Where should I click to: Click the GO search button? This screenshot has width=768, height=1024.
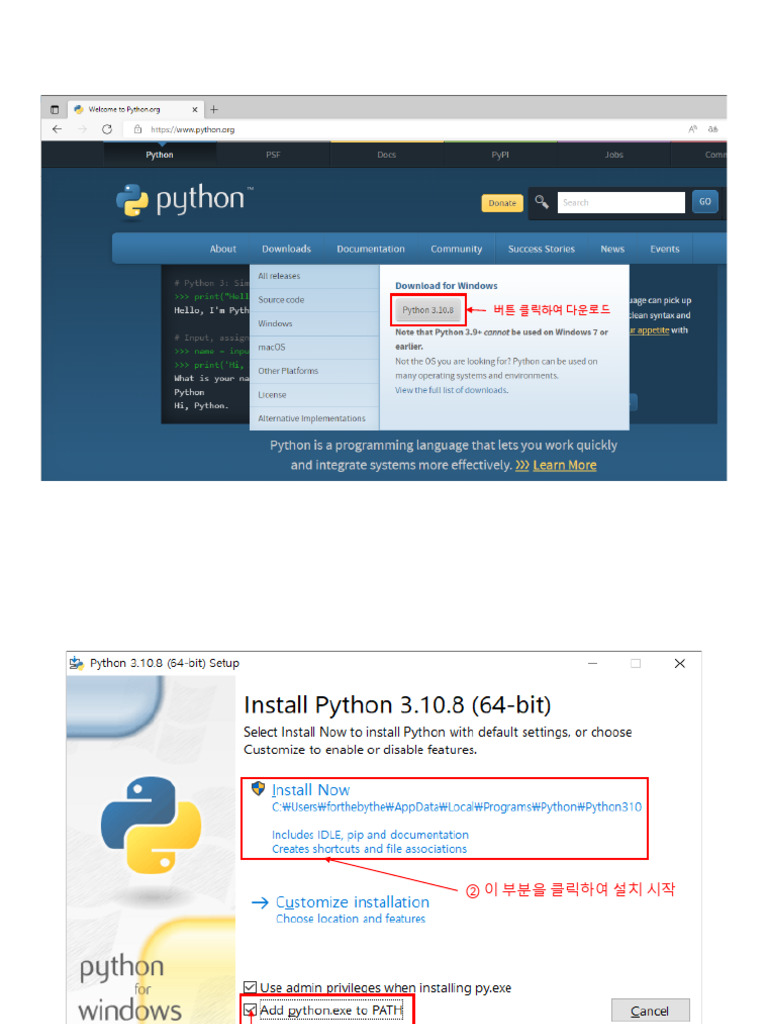click(x=705, y=202)
